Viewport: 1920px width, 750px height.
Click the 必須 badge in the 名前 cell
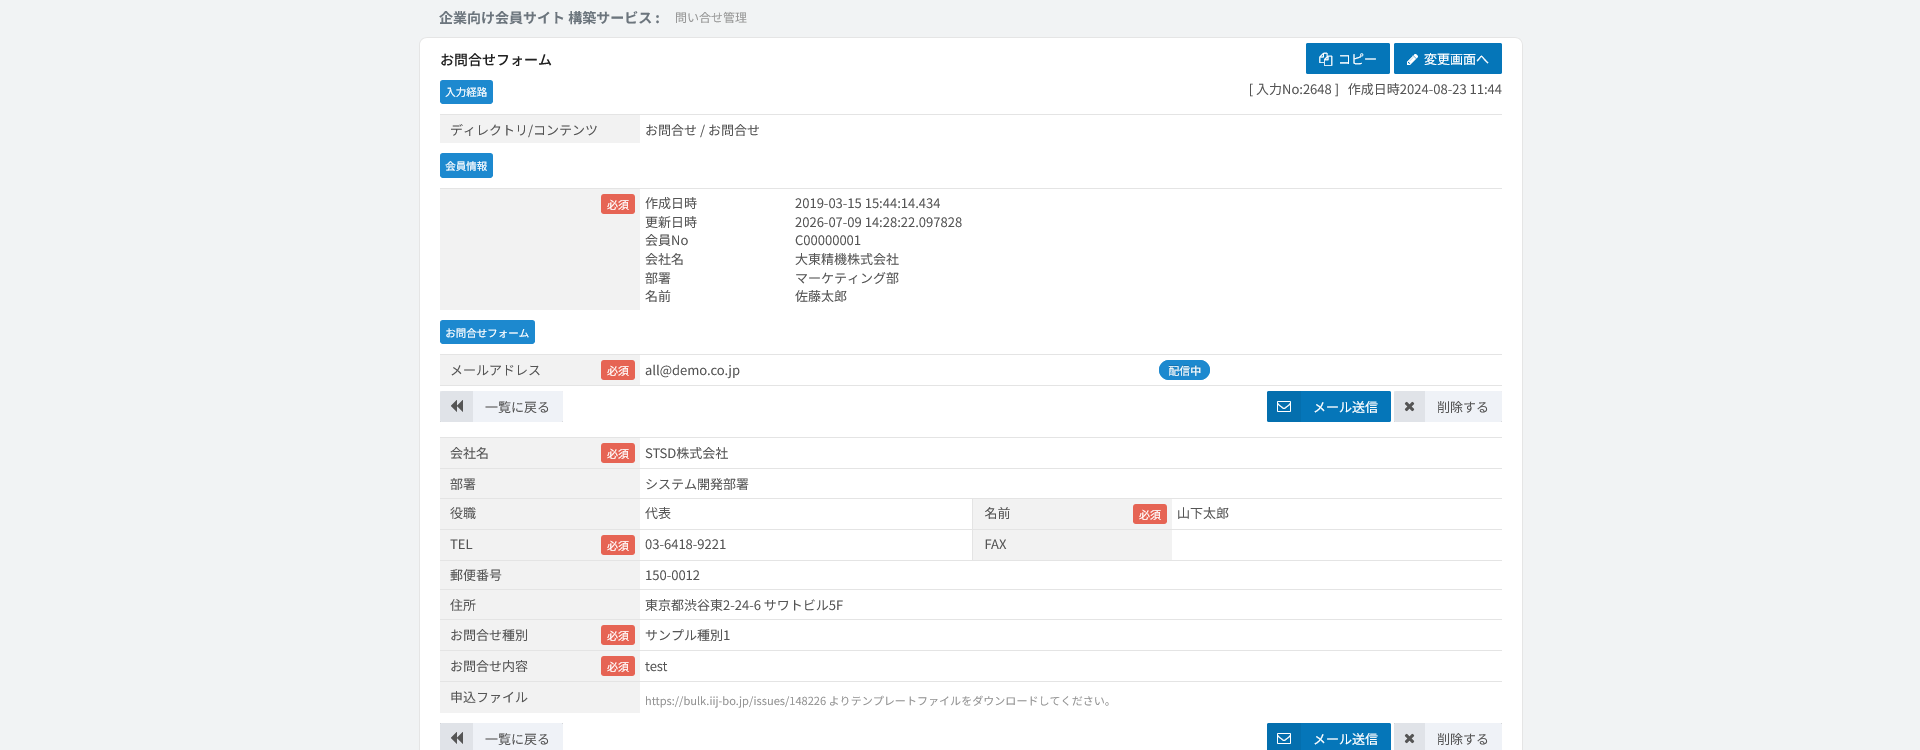[1150, 514]
